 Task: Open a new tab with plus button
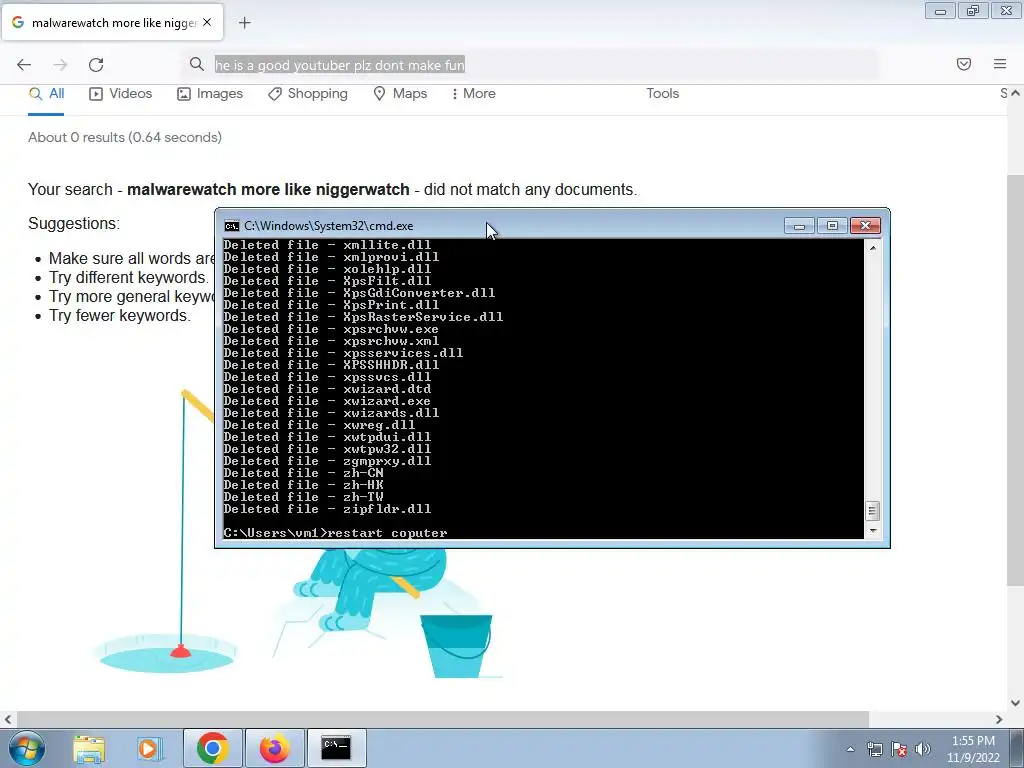click(244, 23)
